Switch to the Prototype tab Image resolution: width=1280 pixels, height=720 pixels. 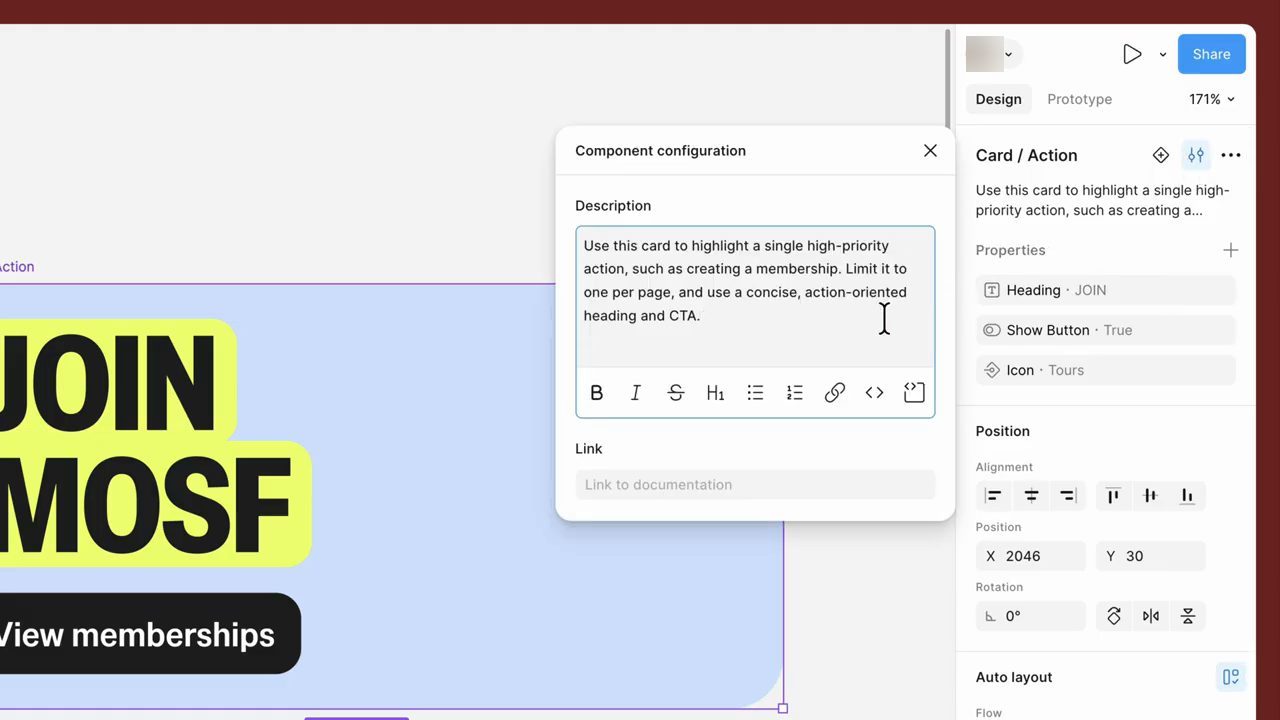pos(1080,99)
